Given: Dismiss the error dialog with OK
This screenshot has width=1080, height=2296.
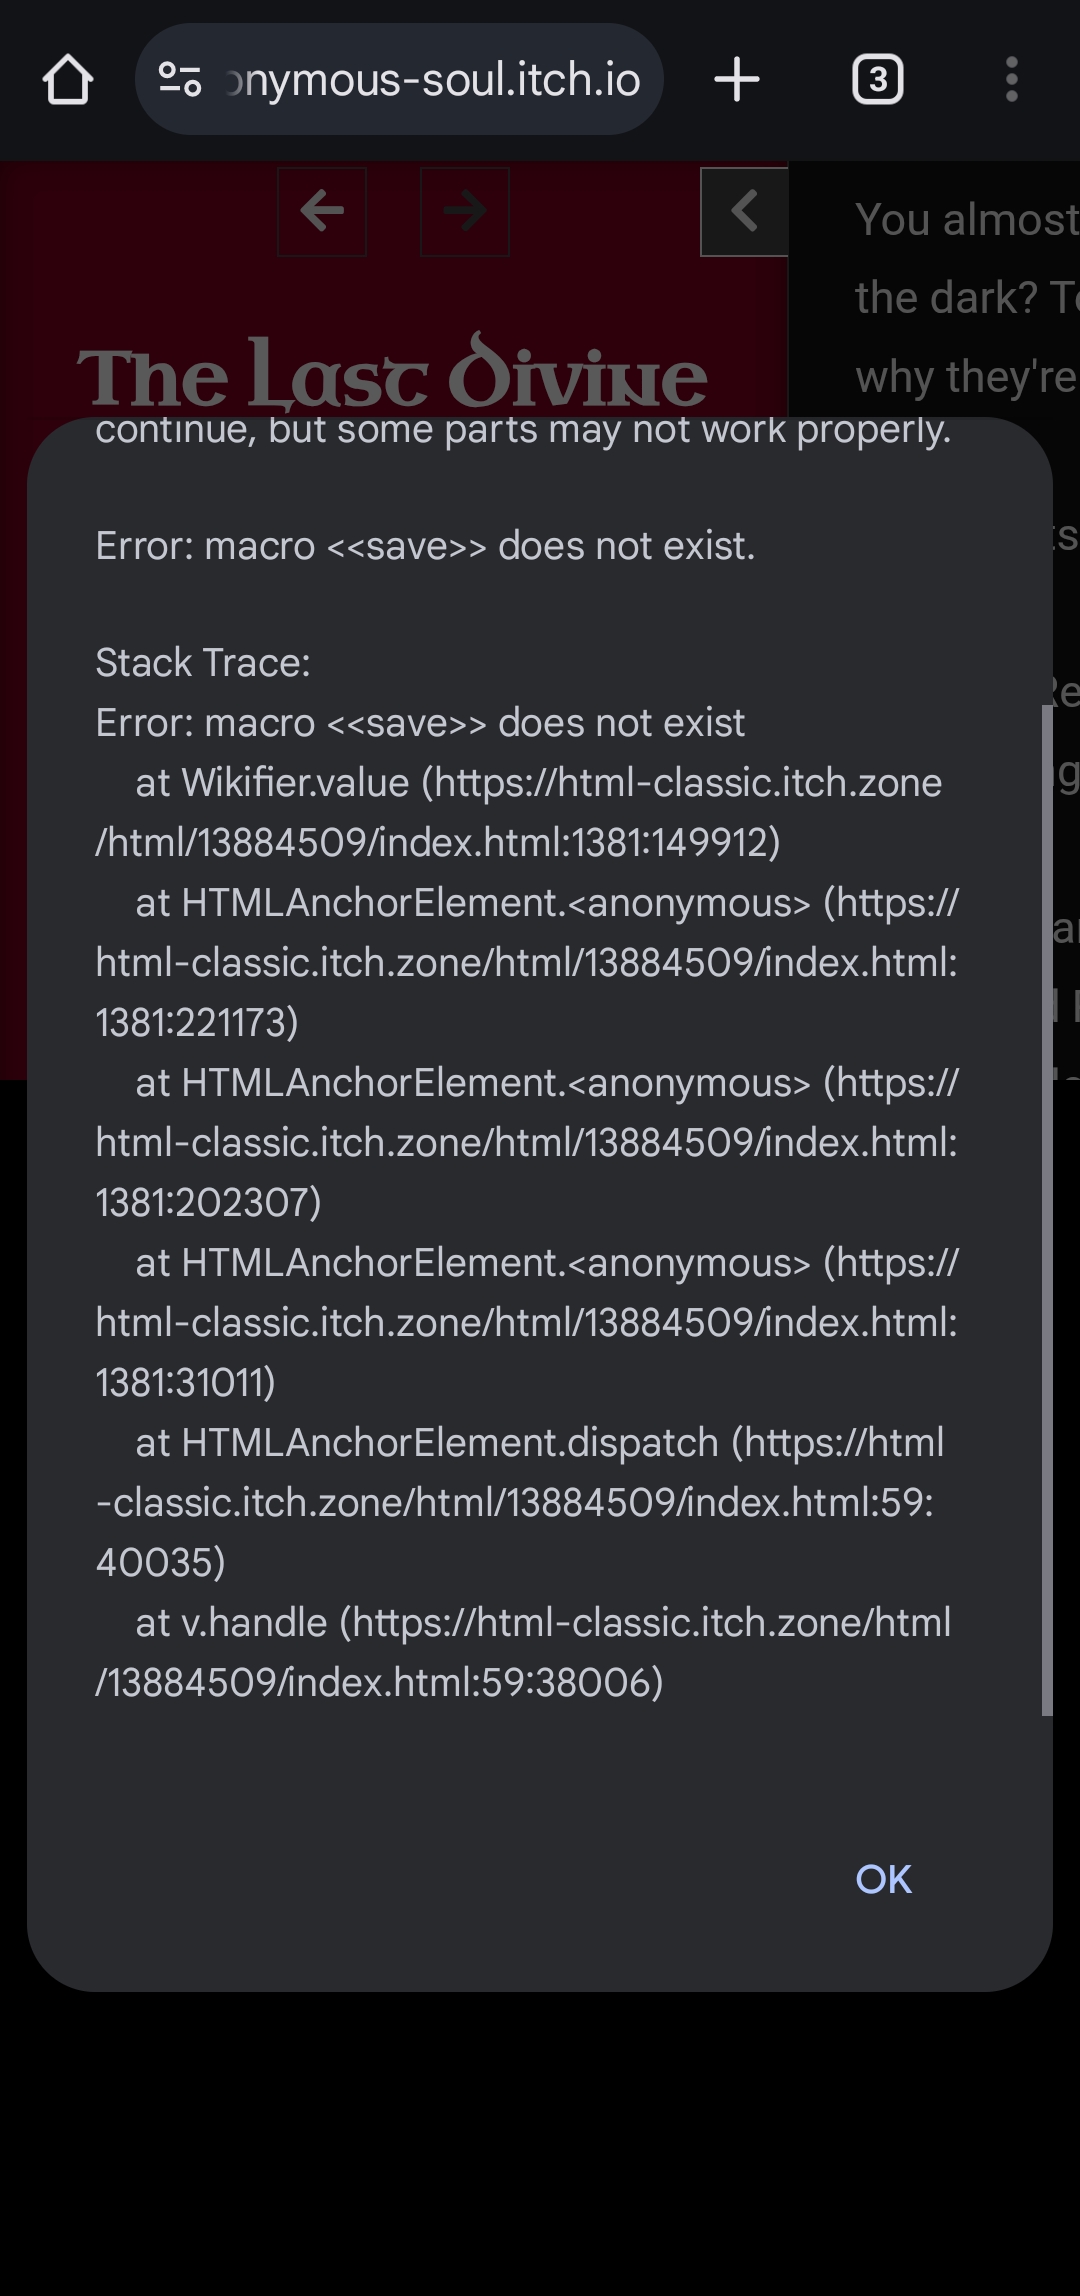Looking at the screenshot, I should [884, 1880].
